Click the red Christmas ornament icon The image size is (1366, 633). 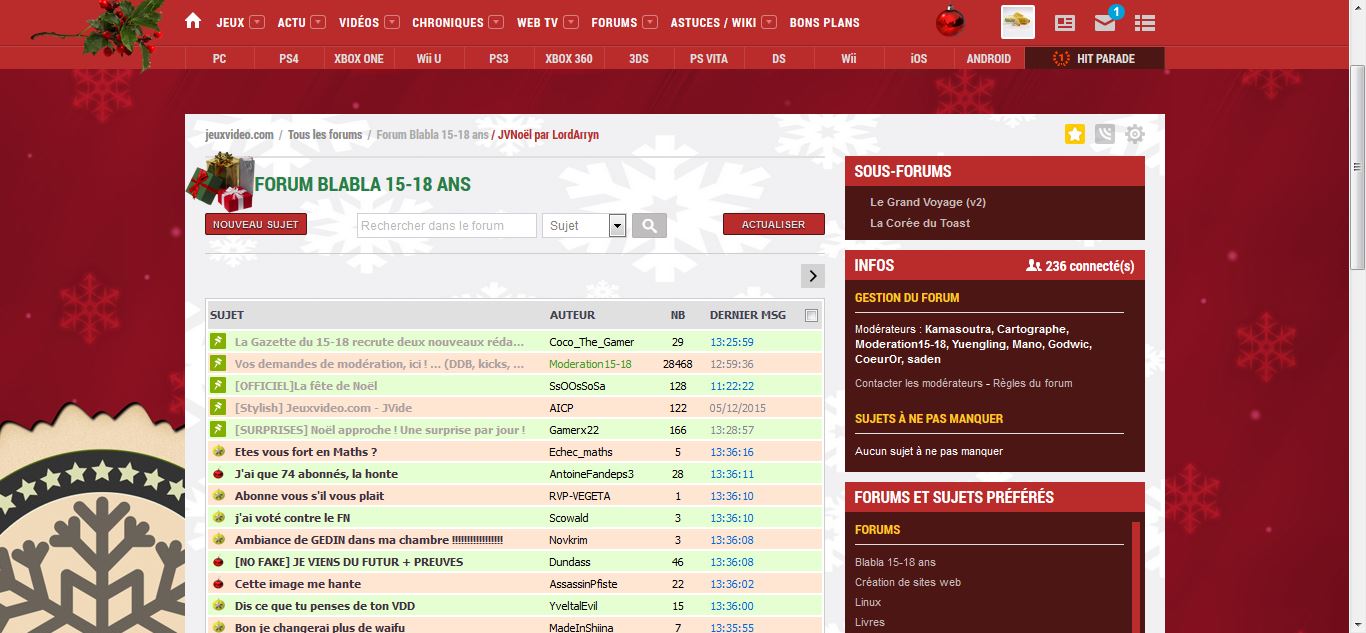pyautogui.click(x=949, y=21)
